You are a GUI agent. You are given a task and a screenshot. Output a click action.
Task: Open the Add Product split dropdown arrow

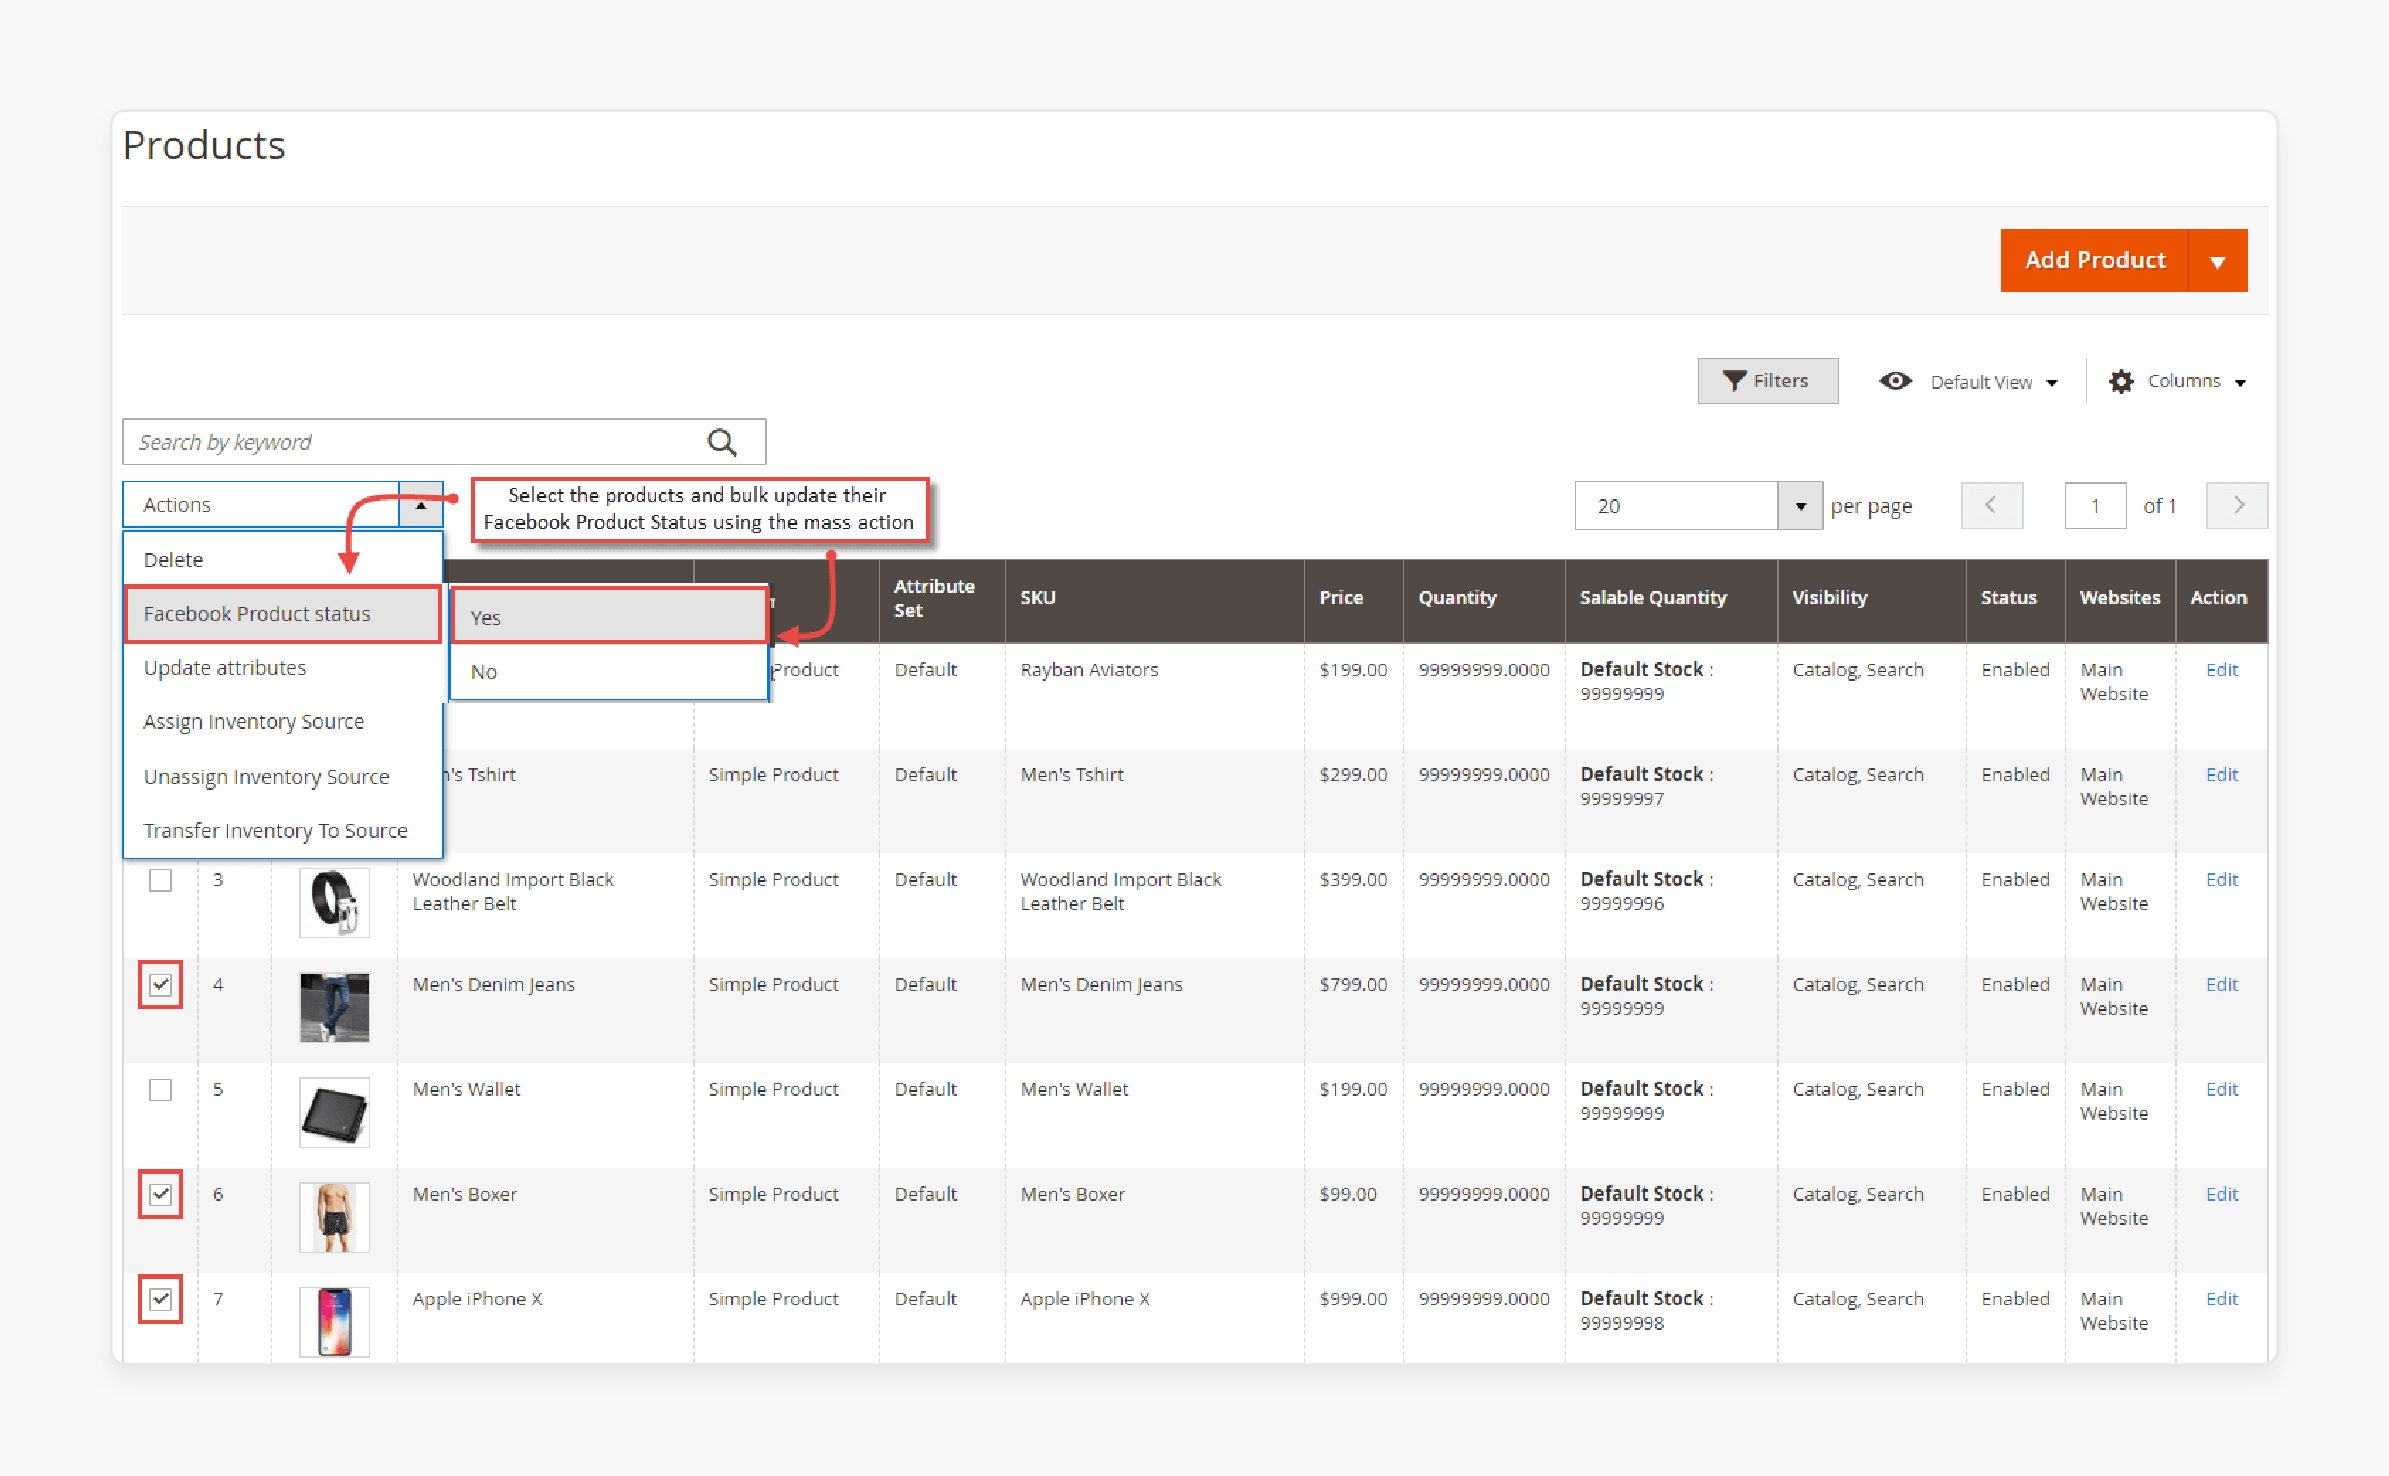2218,260
